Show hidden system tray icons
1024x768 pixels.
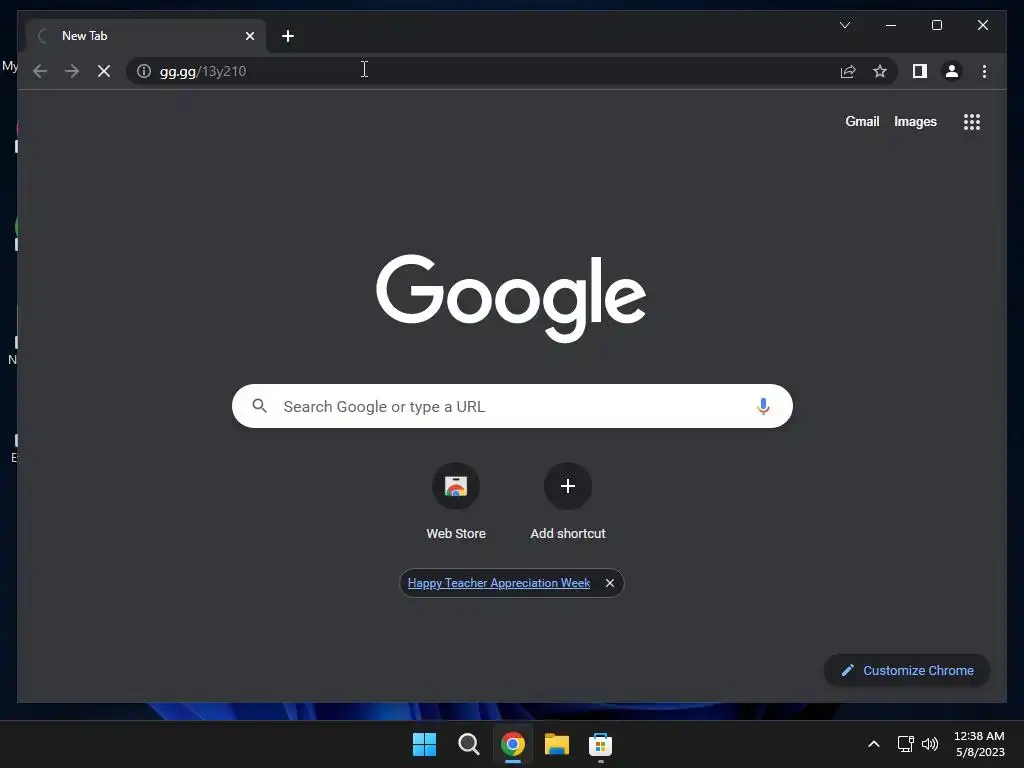click(x=873, y=744)
